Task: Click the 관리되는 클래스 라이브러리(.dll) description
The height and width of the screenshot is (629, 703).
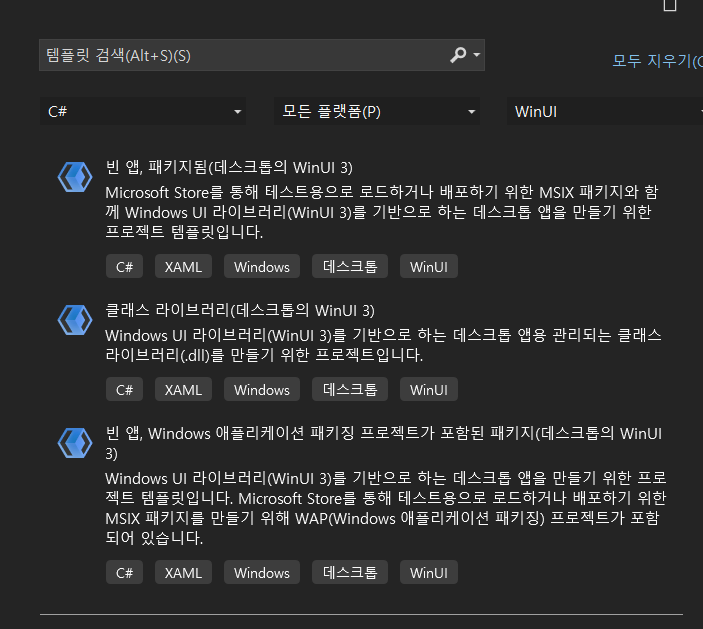Action: point(383,345)
